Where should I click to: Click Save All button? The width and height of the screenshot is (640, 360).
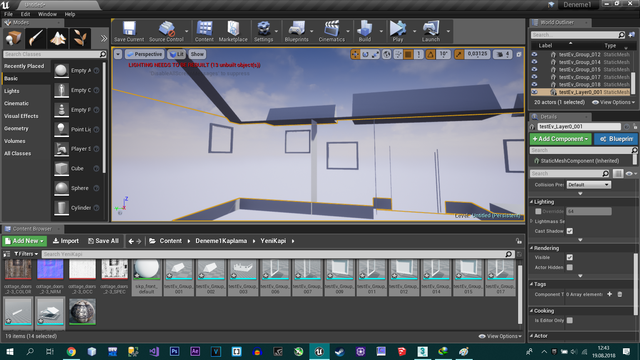tap(103, 241)
